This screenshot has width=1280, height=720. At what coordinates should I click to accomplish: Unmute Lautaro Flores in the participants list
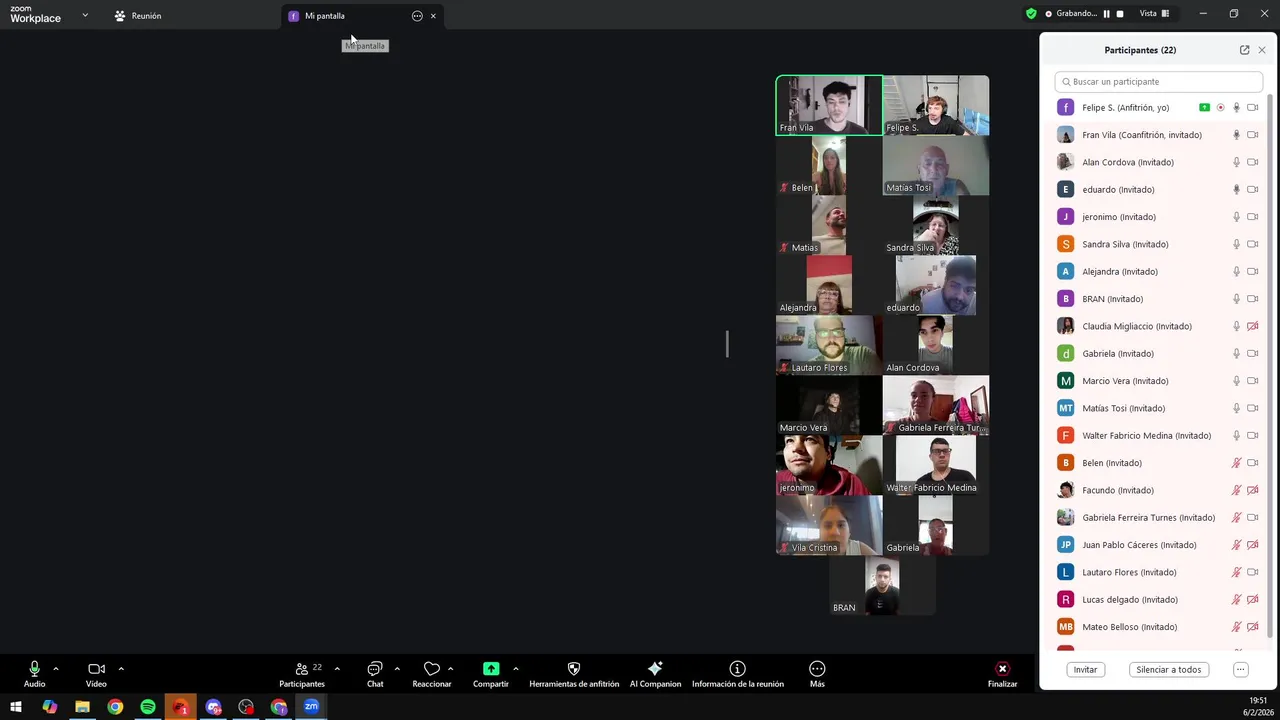click(x=1236, y=572)
